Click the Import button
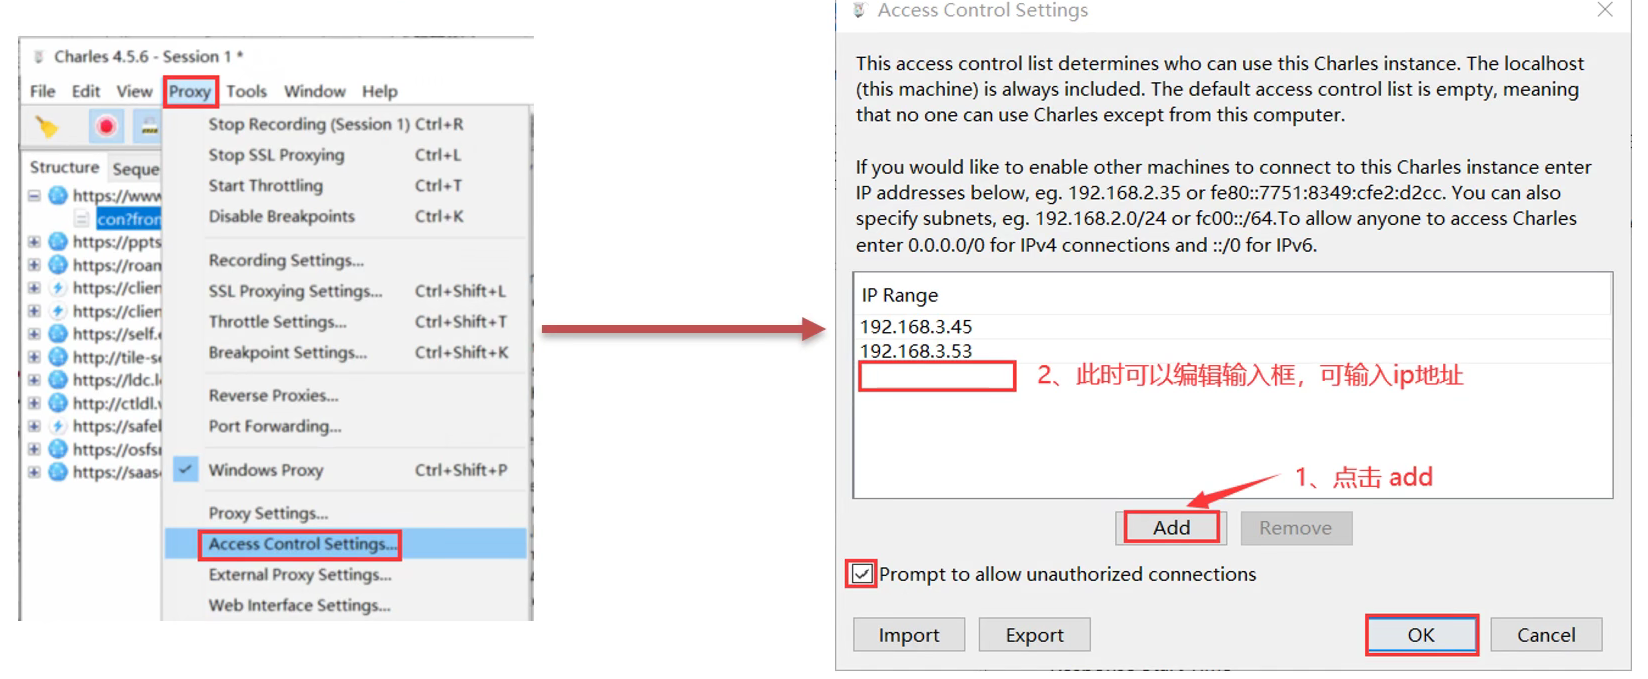Viewport: 1648px width, 679px height. tap(909, 635)
